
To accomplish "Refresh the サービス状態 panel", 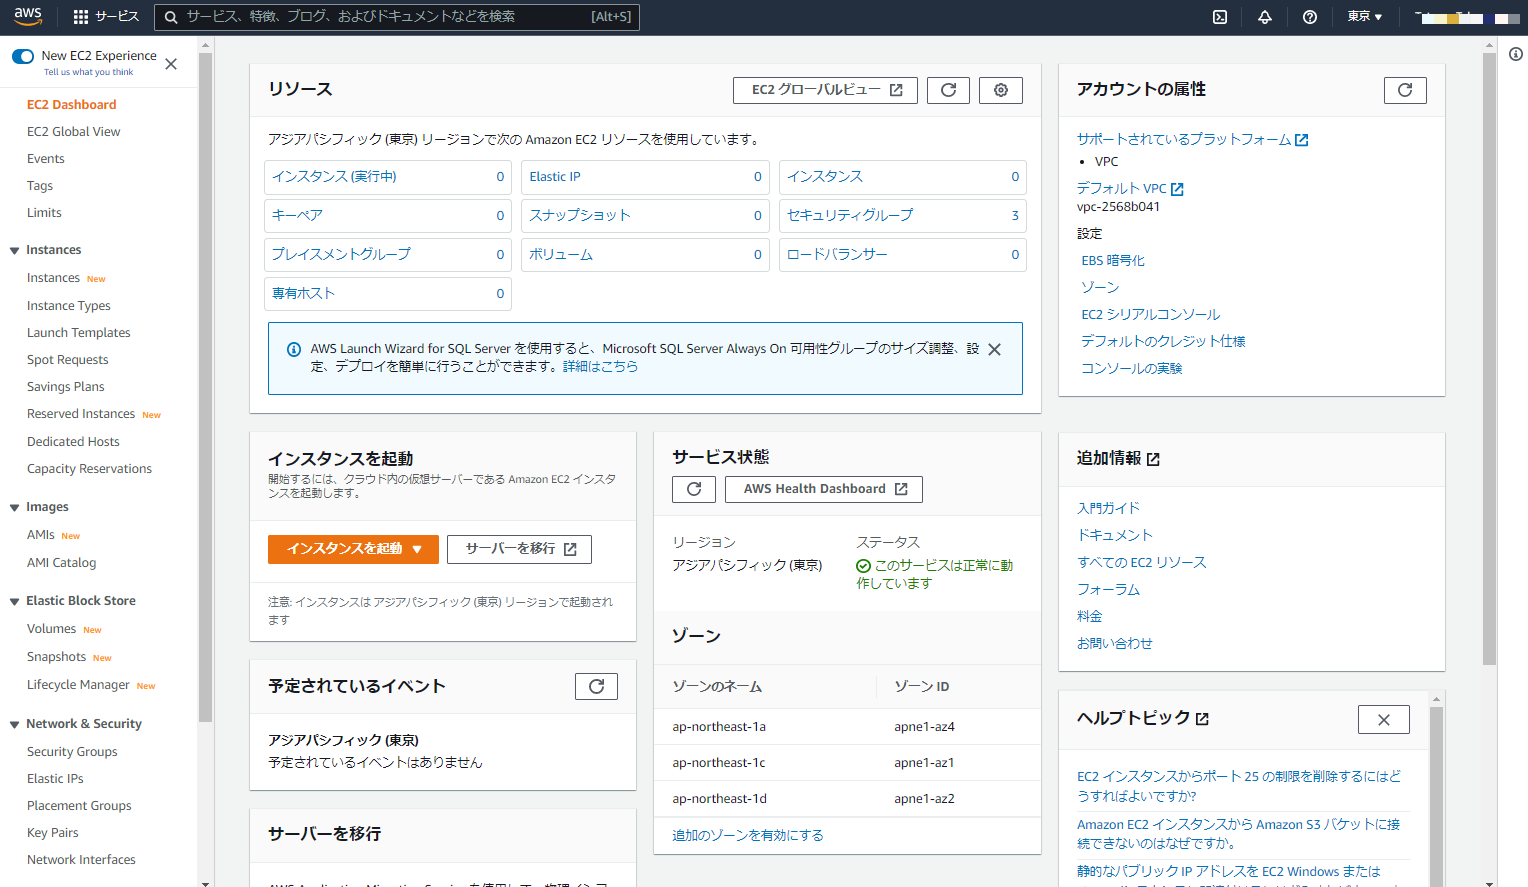I will (x=694, y=489).
